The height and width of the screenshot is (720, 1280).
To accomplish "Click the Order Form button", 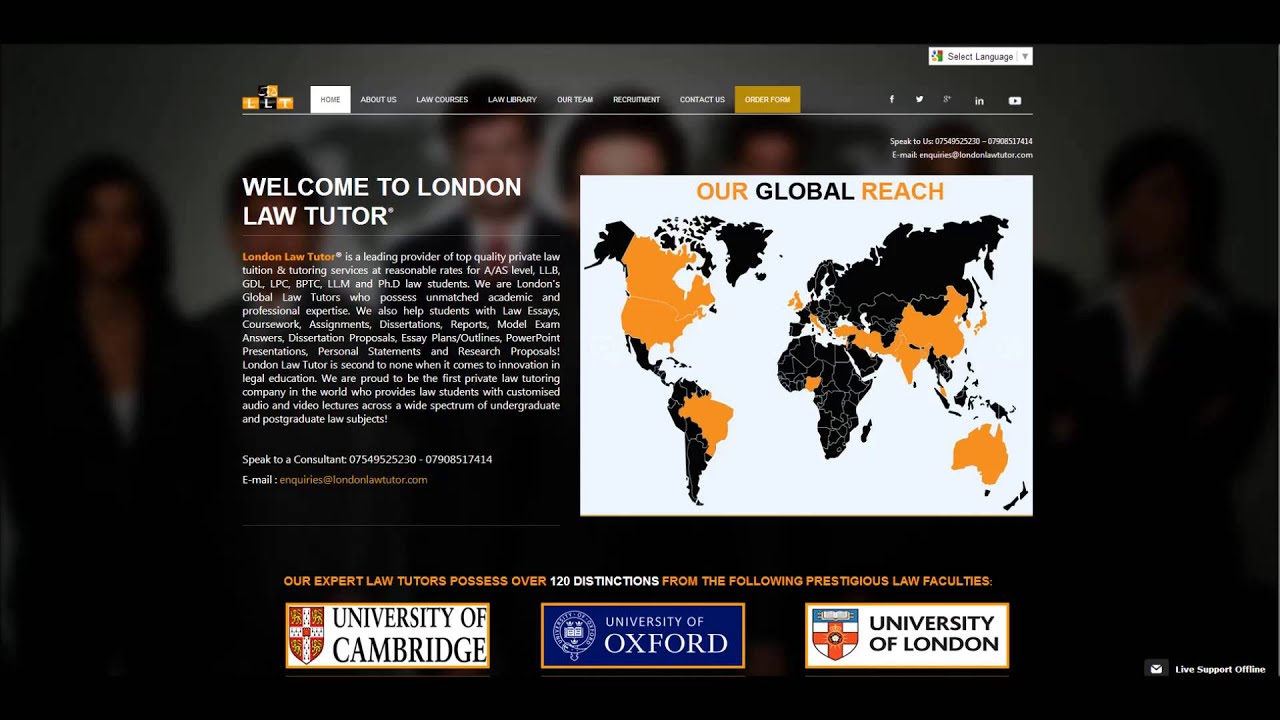I will [767, 100].
